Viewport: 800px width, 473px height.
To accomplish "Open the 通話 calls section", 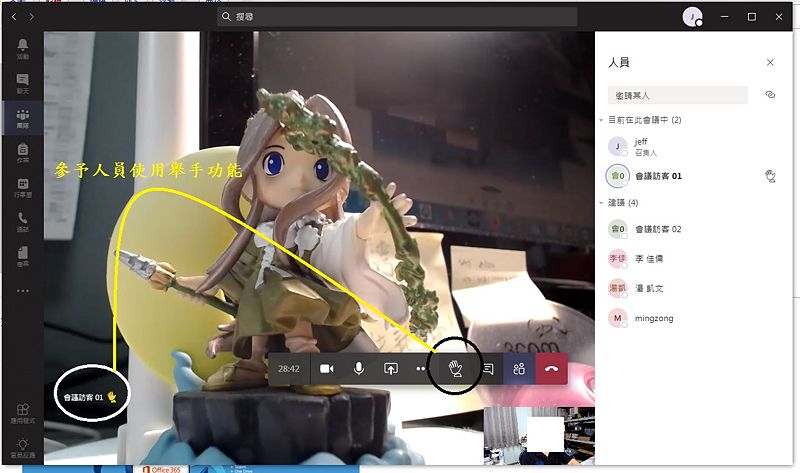I will 22,222.
